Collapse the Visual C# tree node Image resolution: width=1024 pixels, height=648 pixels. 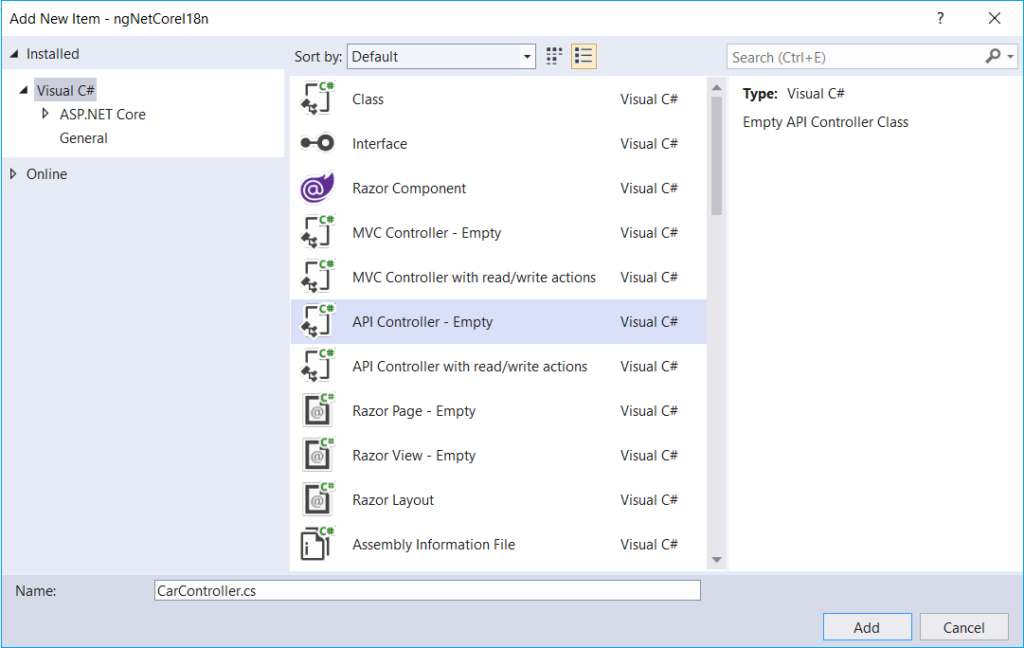click(x=24, y=90)
